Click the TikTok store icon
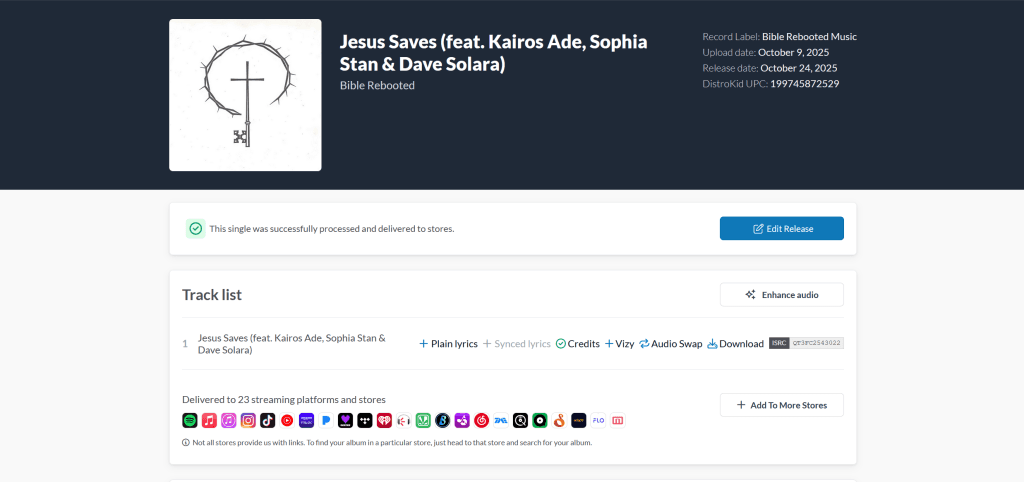The width and height of the screenshot is (1024, 482). point(267,421)
